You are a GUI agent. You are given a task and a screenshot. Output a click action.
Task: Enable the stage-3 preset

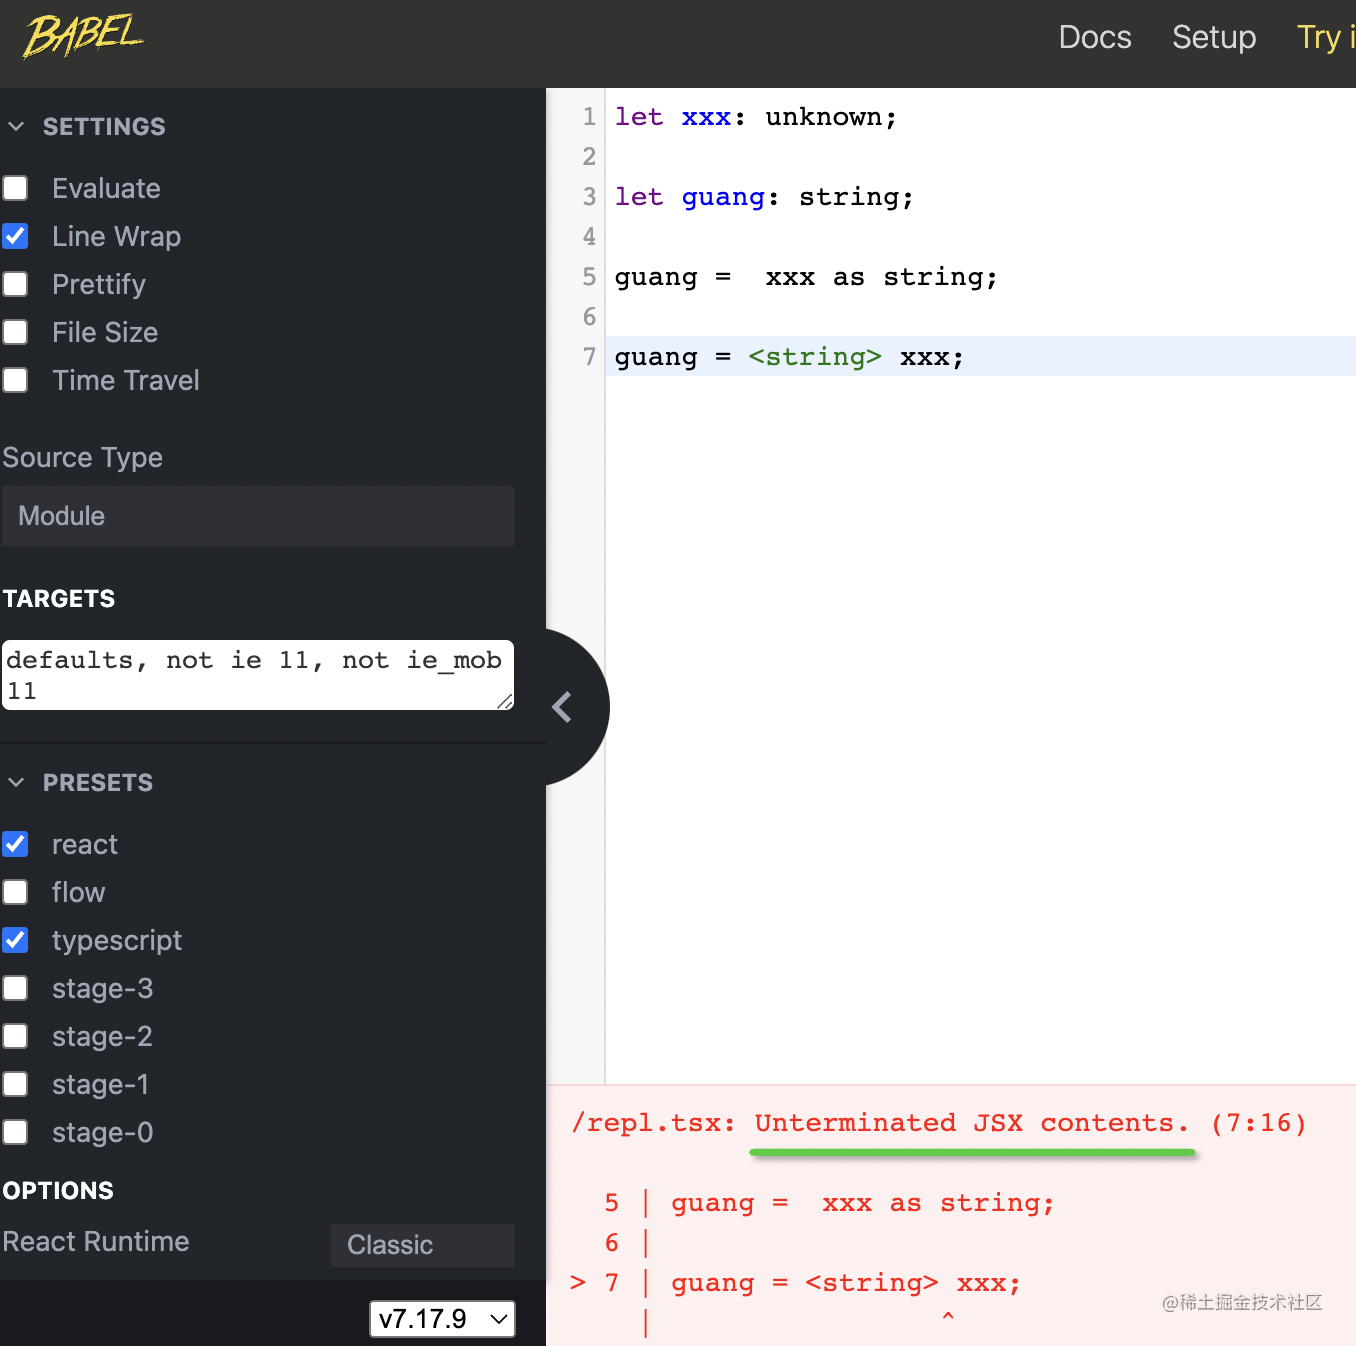coord(16,989)
